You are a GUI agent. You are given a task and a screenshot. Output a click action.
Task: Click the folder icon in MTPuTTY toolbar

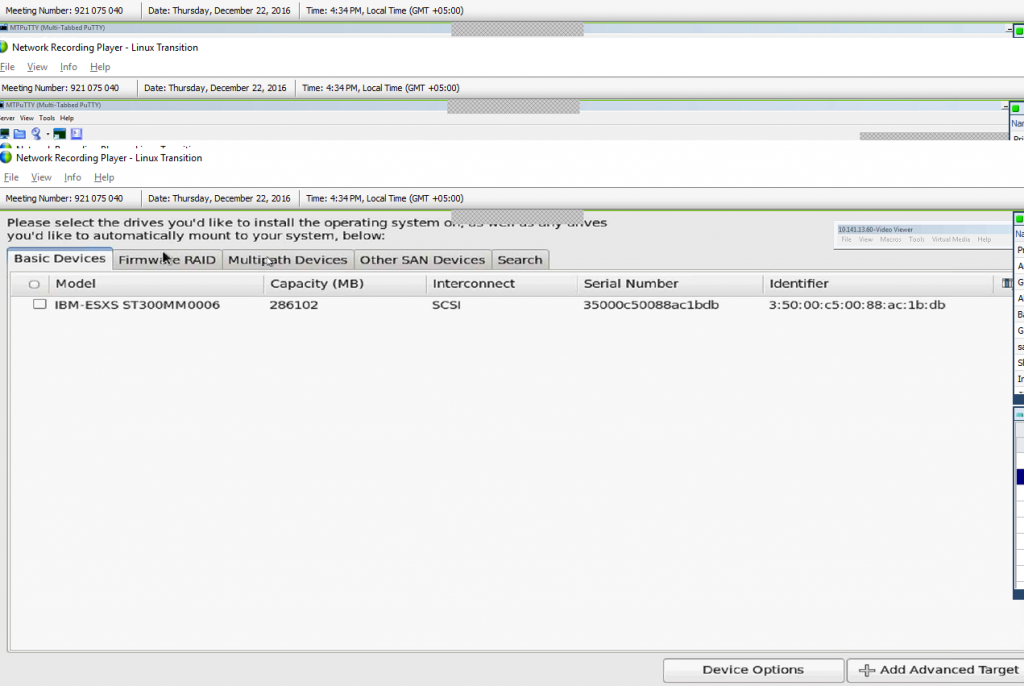(20, 133)
